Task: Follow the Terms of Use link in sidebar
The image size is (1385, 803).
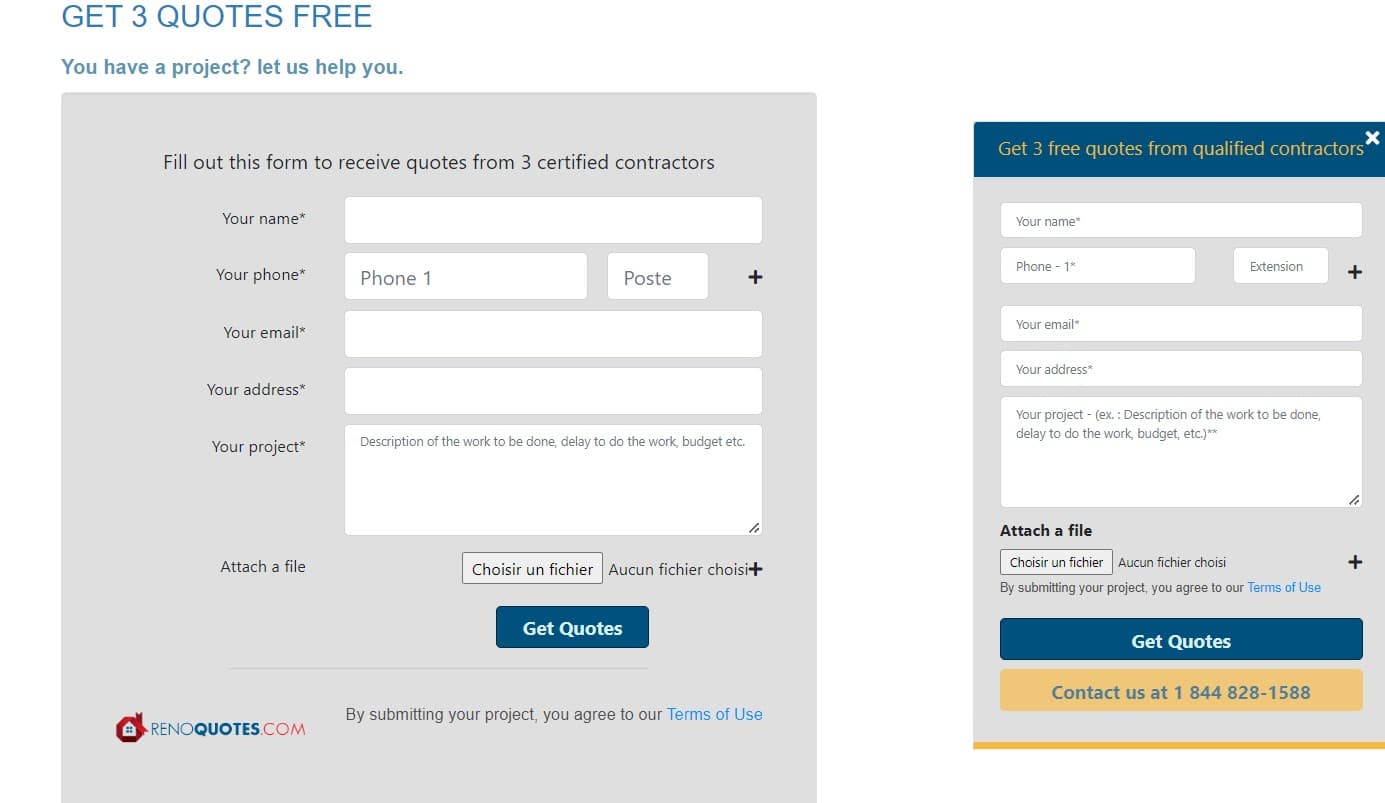Action: pyautogui.click(x=1283, y=587)
